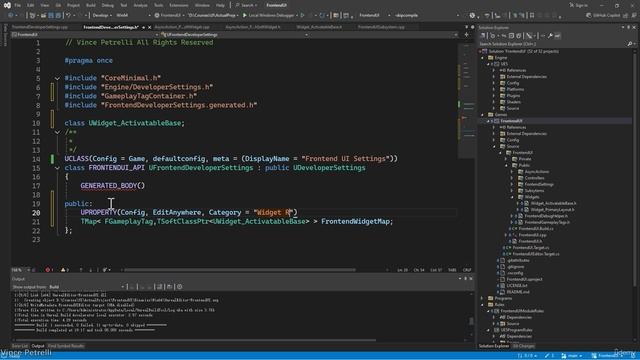Click the Undo toolbar icon
The width and height of the screenshot is (640, 360).
tap(69, 16)
